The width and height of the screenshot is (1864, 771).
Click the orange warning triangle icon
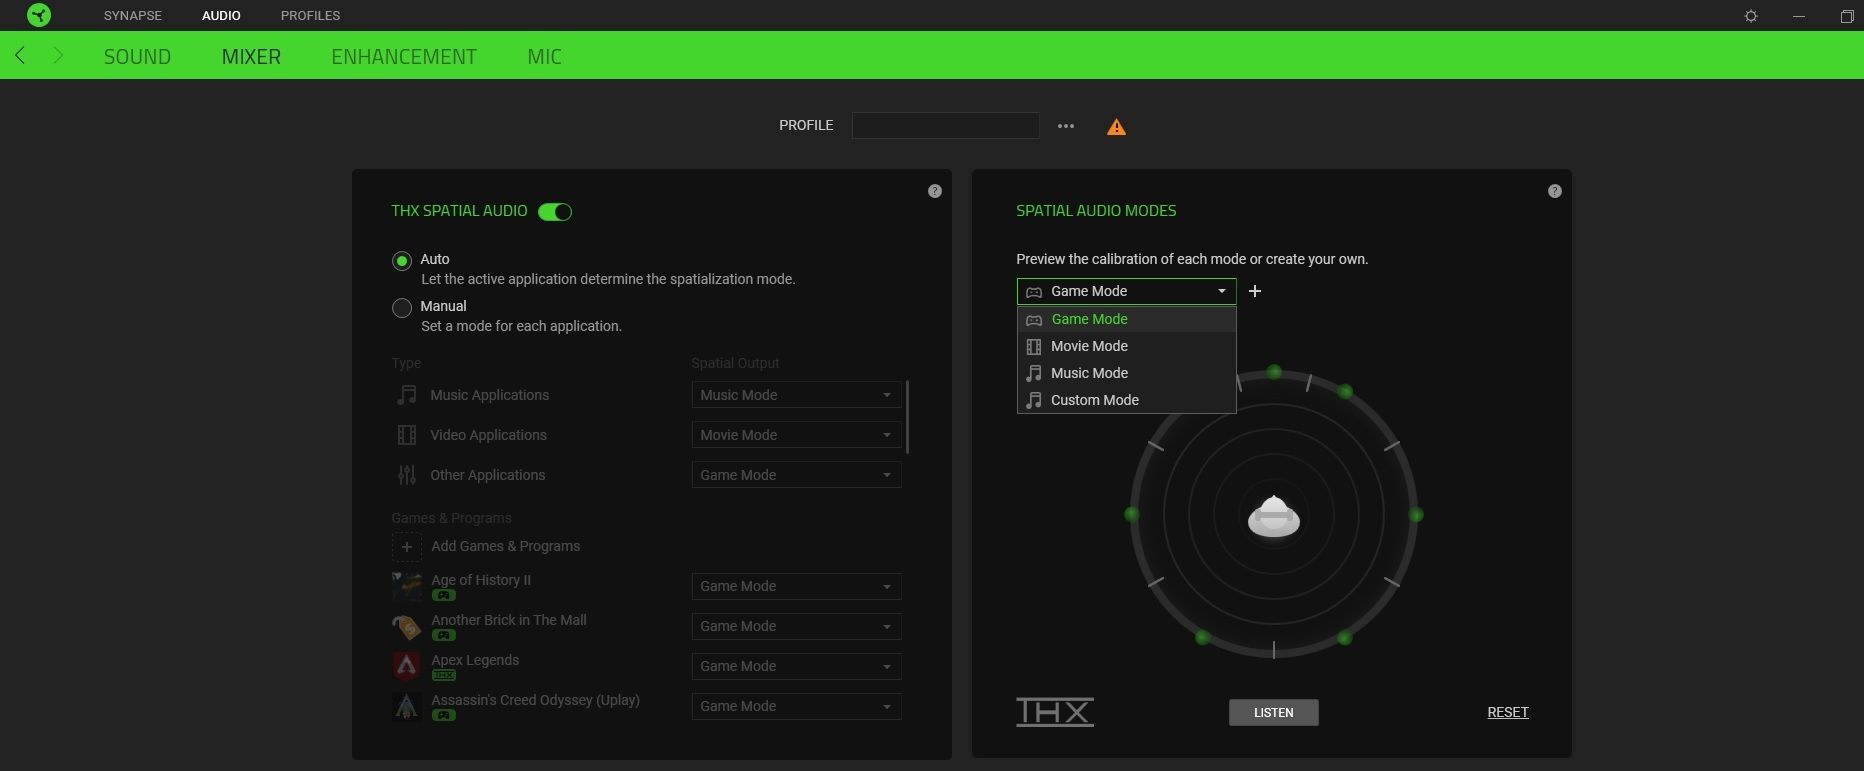click(1116, 127)
